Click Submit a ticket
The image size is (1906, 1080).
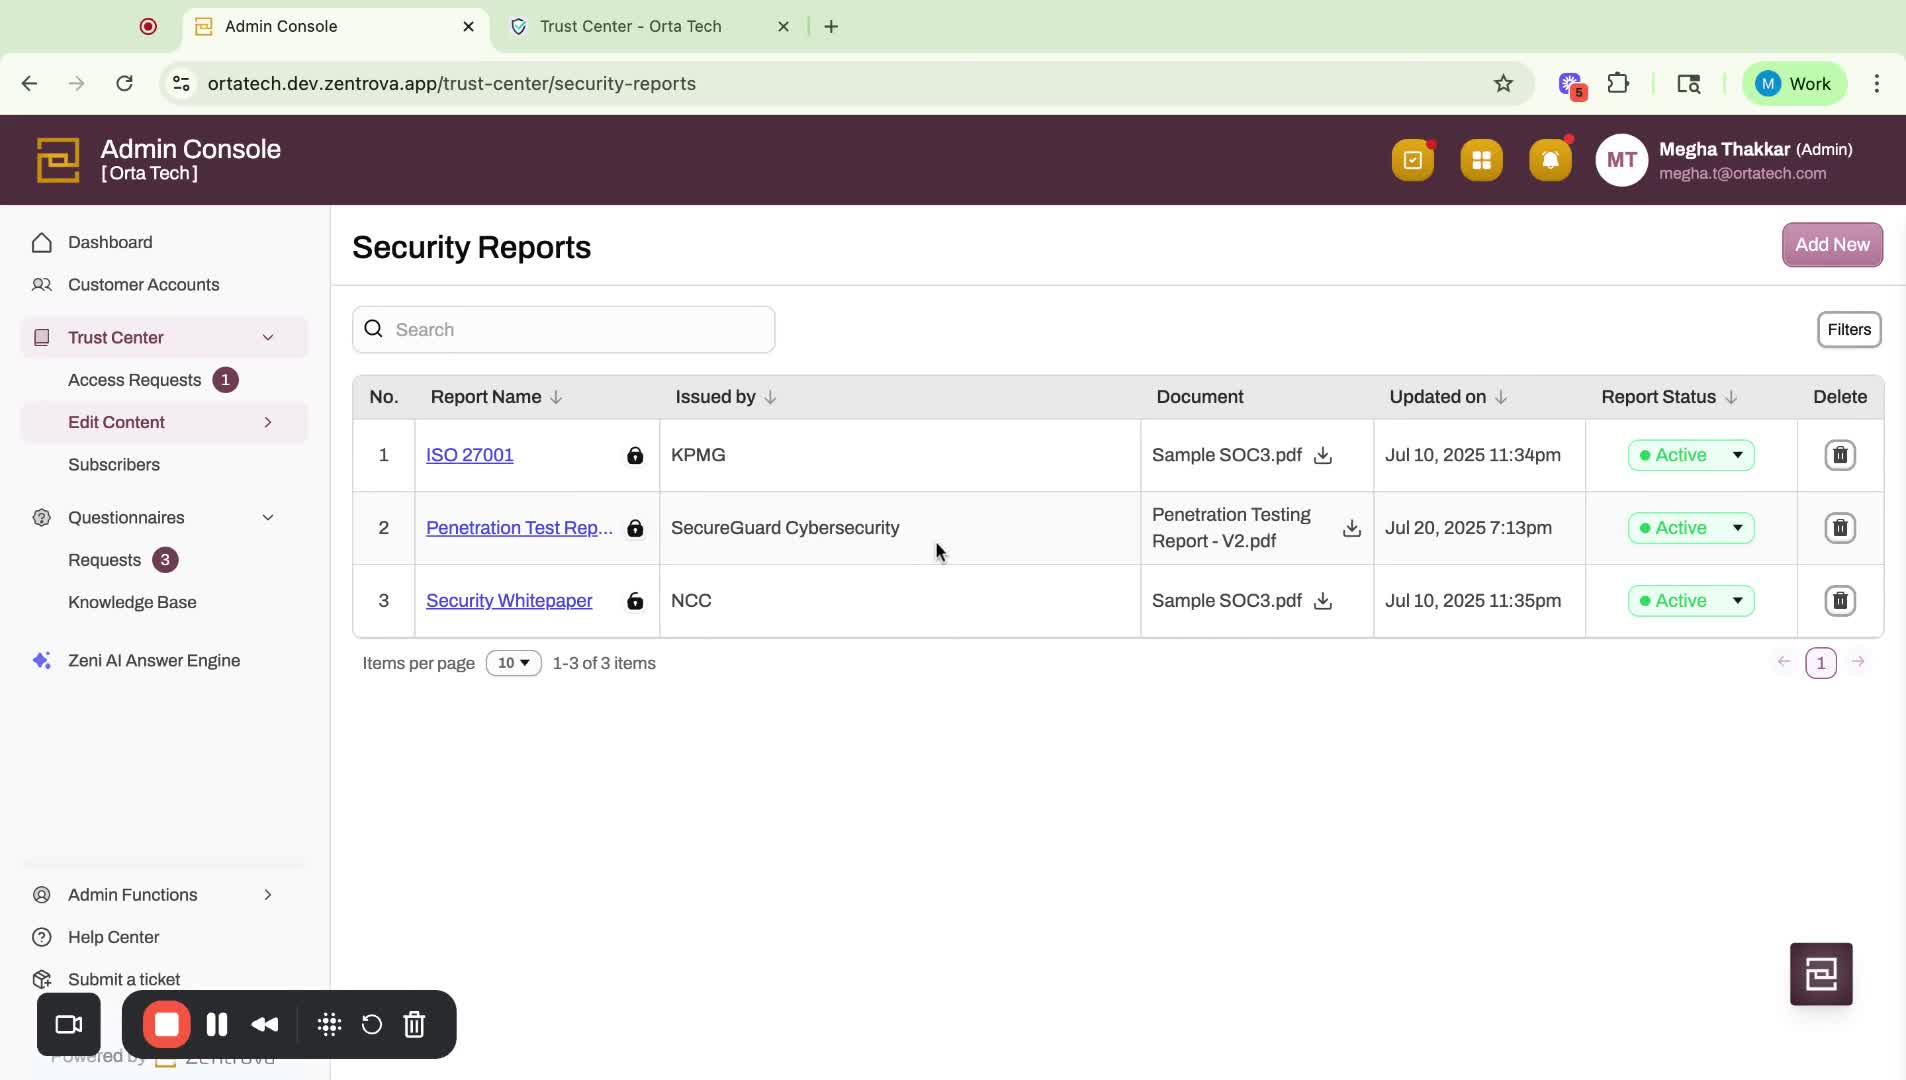pyautogui.click(x=124, y=980)
